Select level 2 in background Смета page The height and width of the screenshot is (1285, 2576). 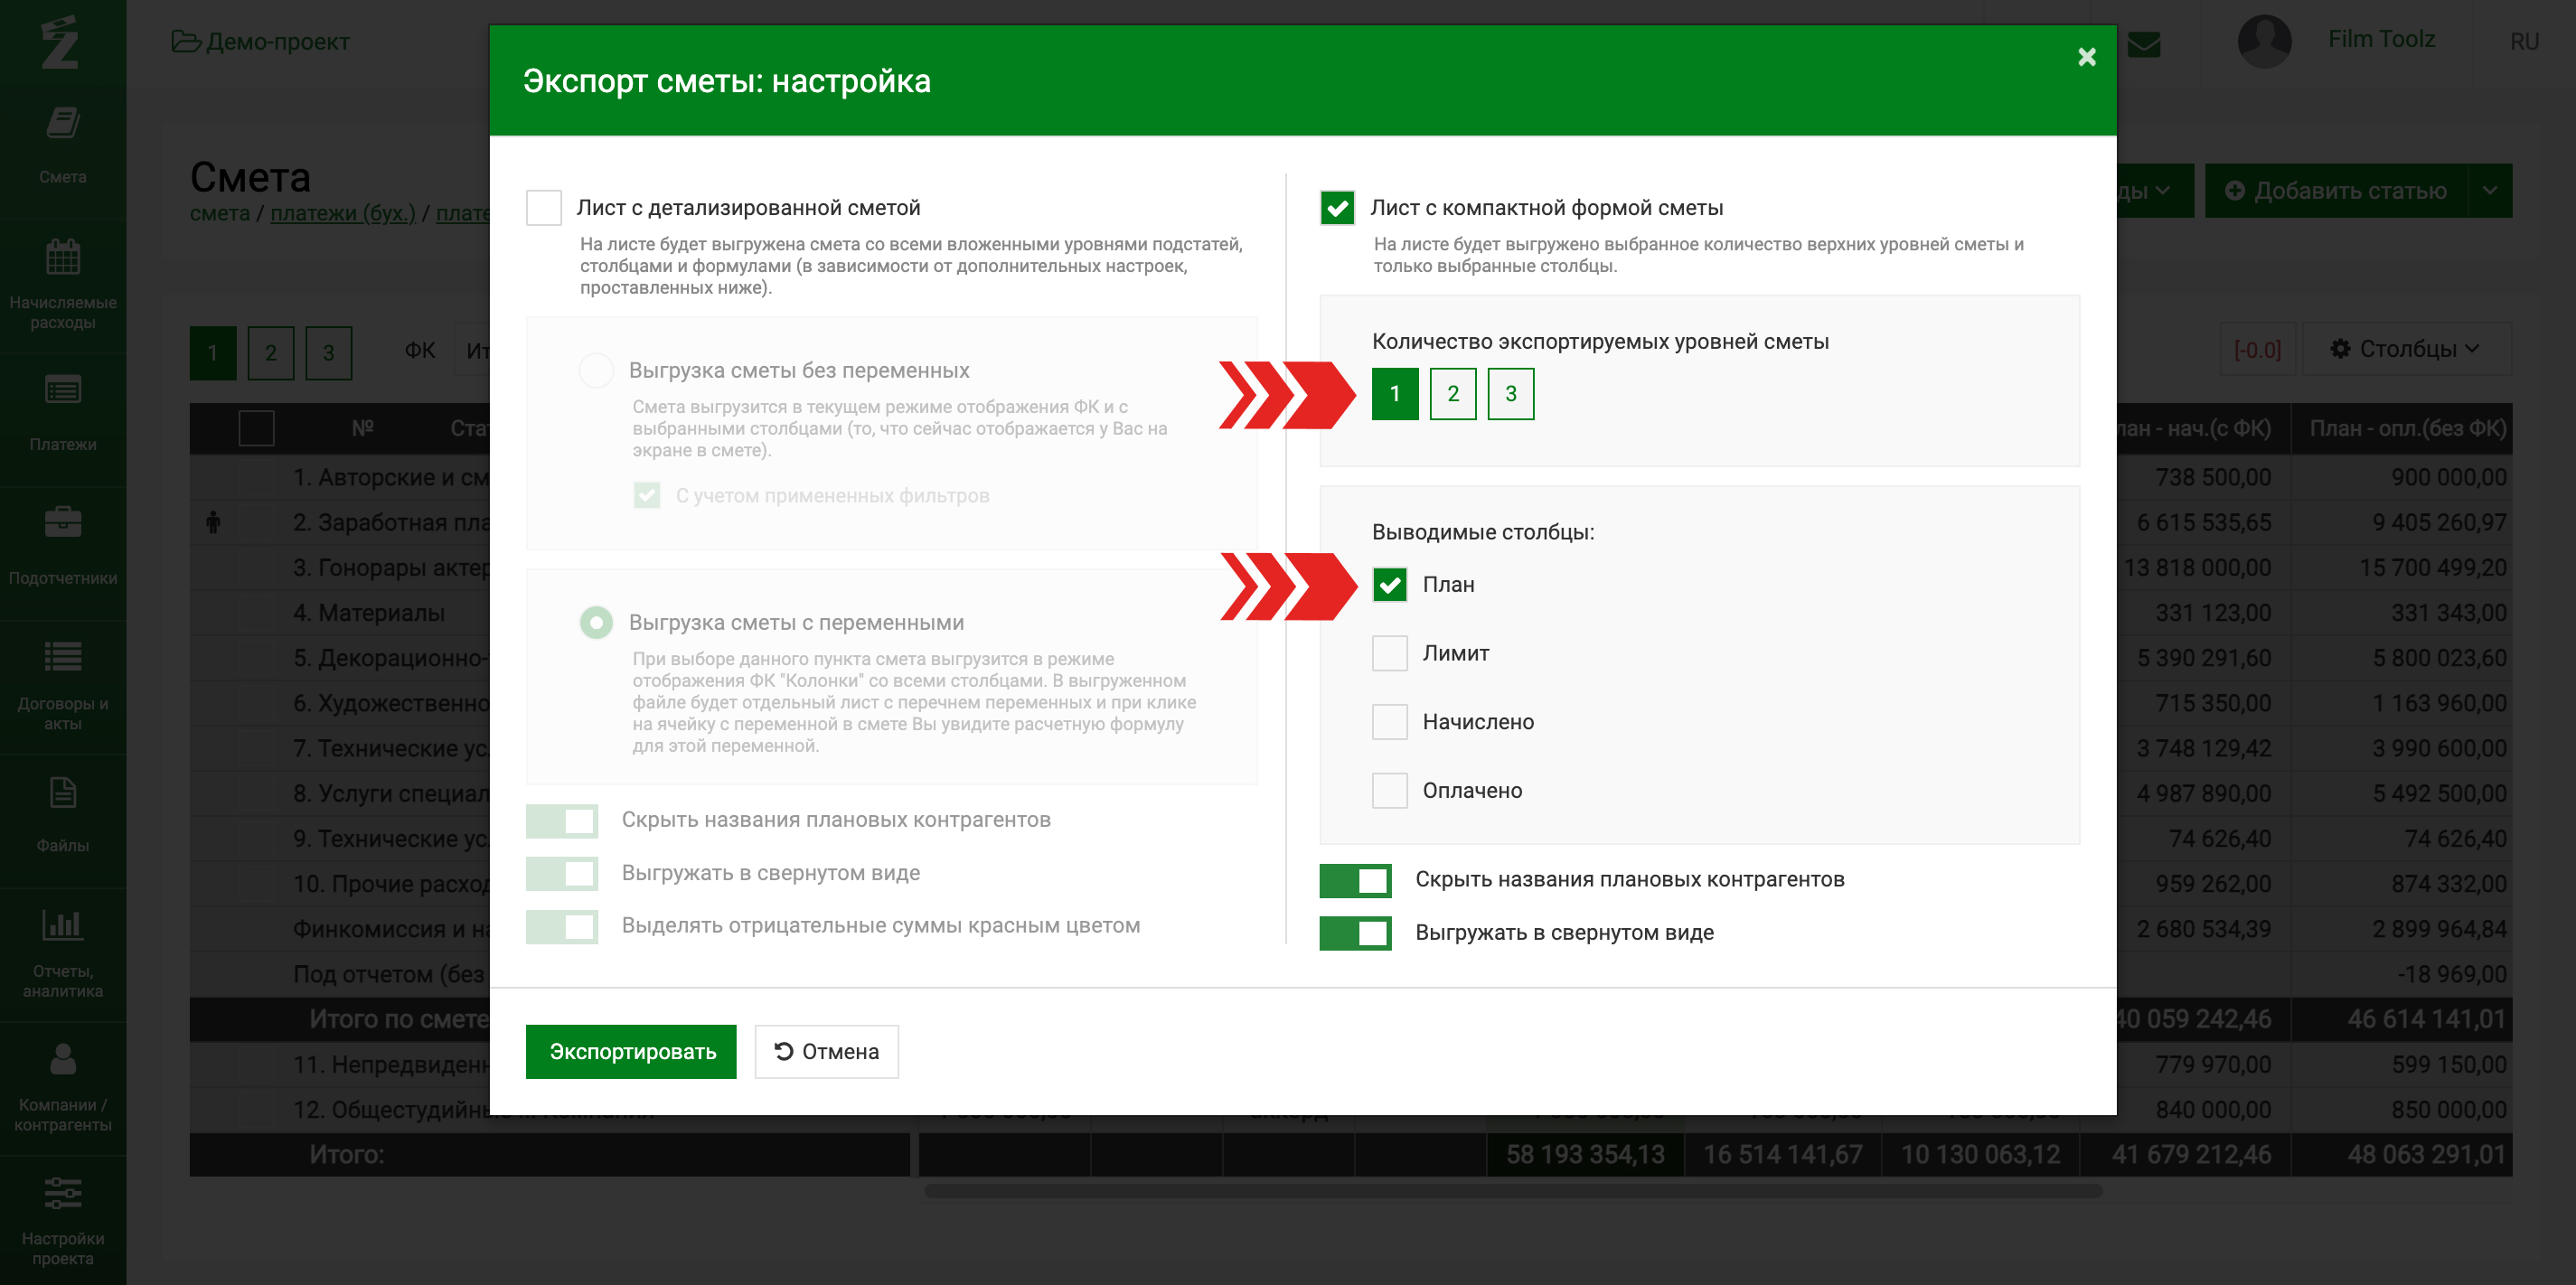(x=271, y=353)
